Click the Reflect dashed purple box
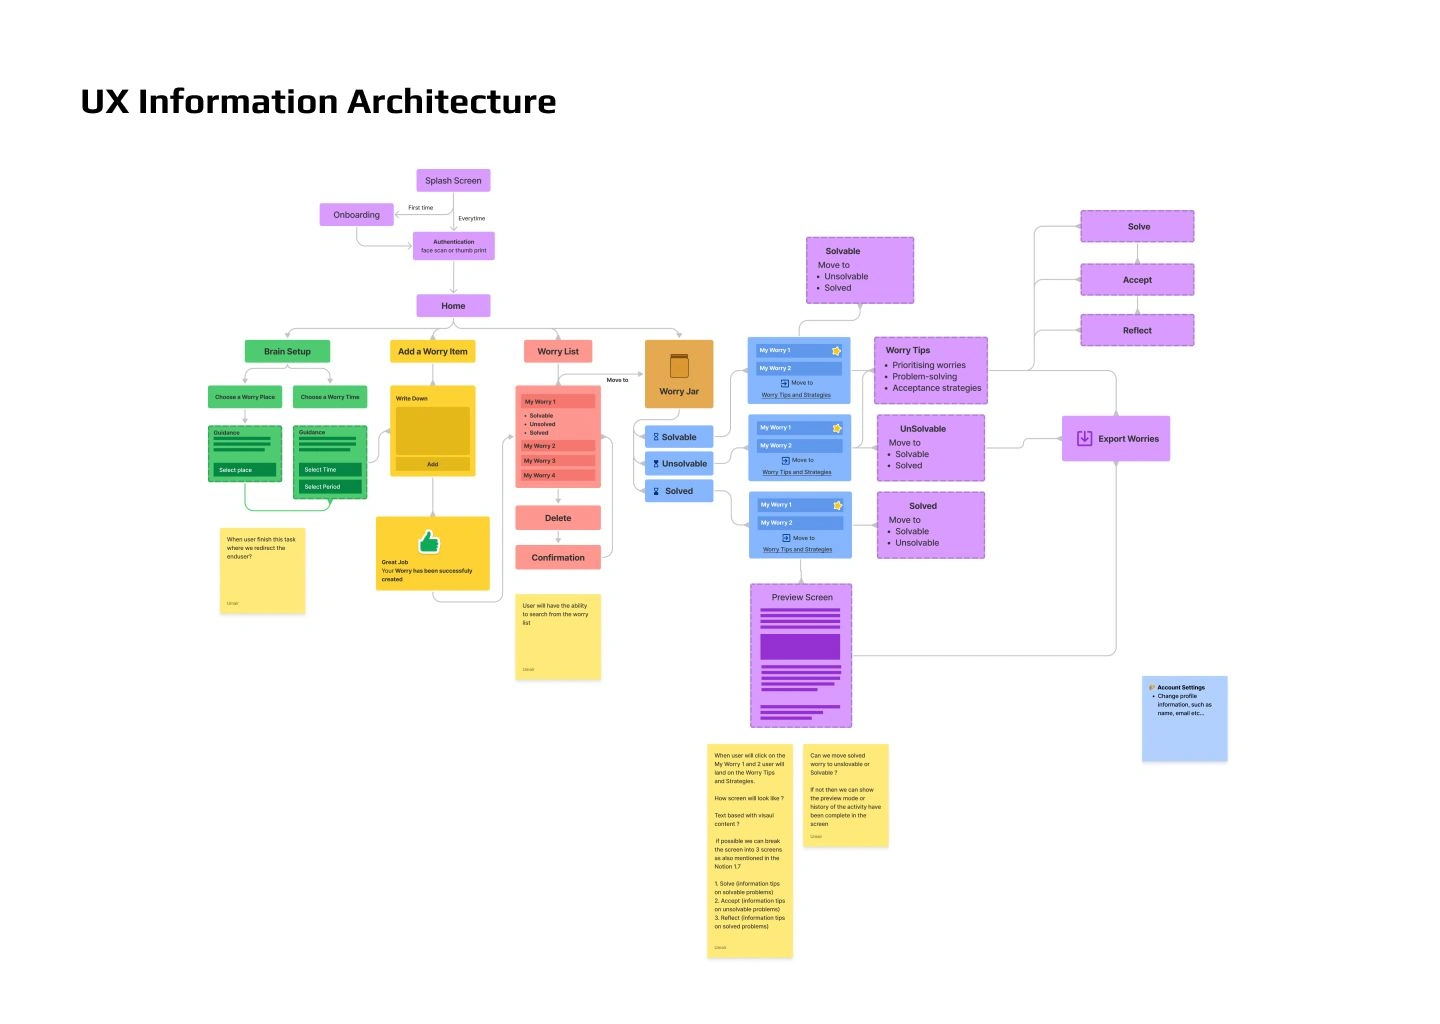 click(x=1137, y=331)
